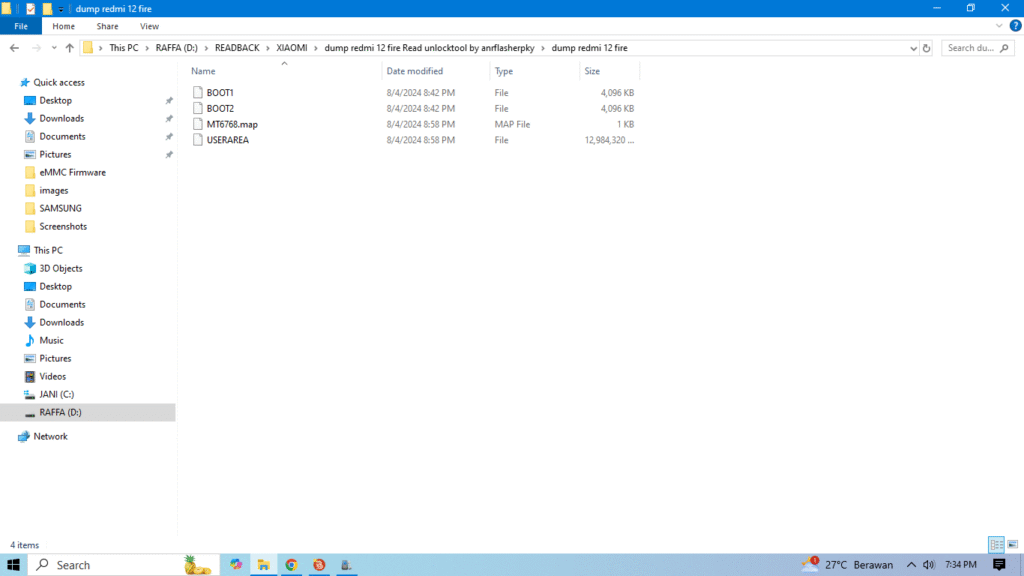Sort files by the Type column
The width and height of the screenshot is (1024, 576).
click(x=504, y=71)
